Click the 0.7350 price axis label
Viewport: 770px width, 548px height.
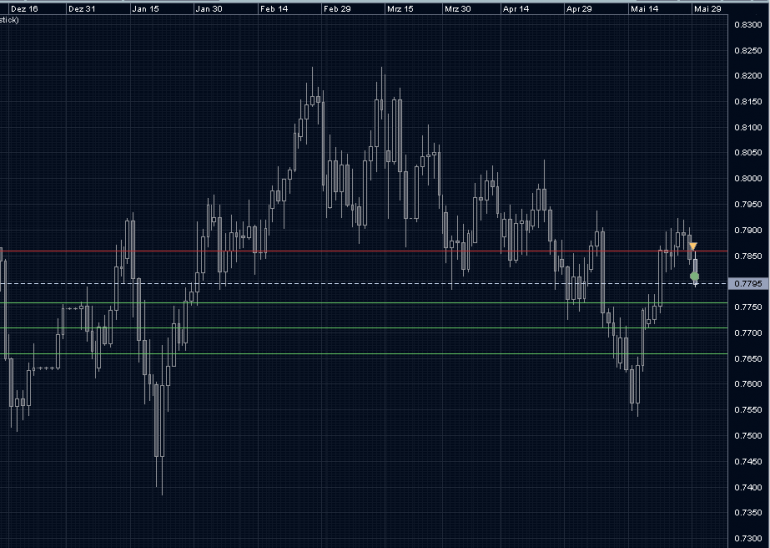click(748, 513)
